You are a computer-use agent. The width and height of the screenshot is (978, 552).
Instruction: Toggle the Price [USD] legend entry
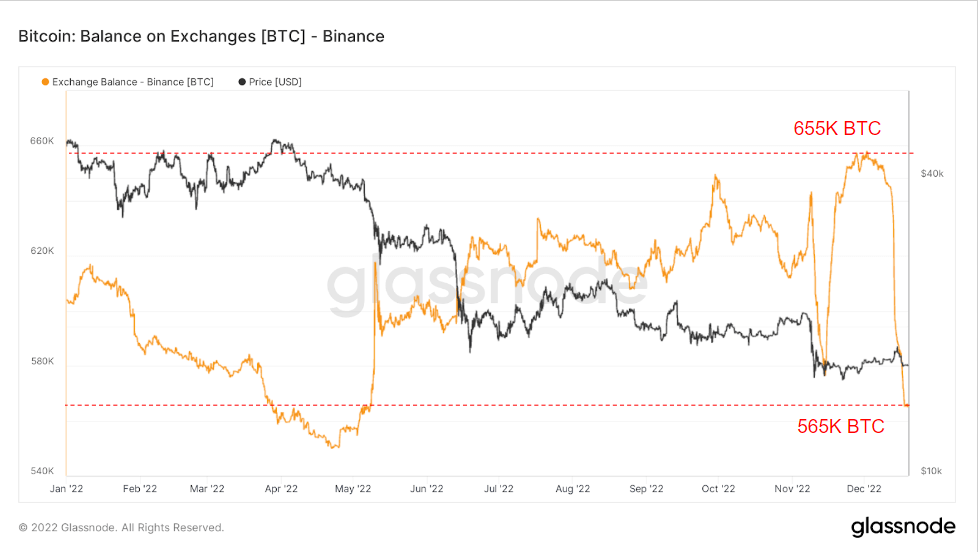270,82
